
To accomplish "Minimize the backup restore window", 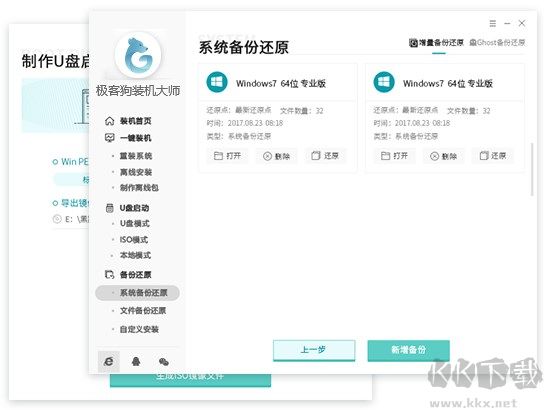I will pyautogui.click(x=507, y=23).
